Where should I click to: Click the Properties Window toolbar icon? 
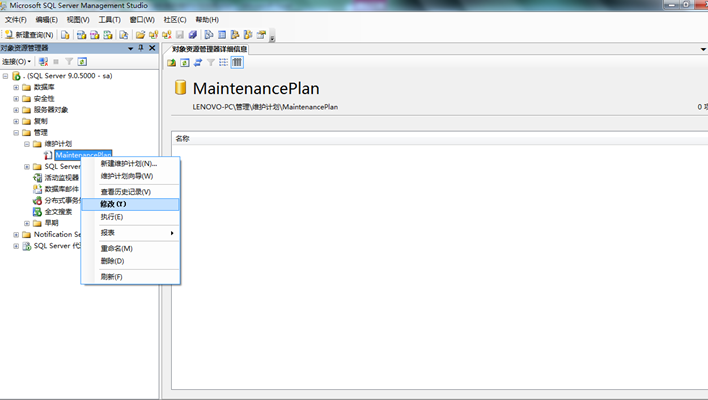coord(261,35)
